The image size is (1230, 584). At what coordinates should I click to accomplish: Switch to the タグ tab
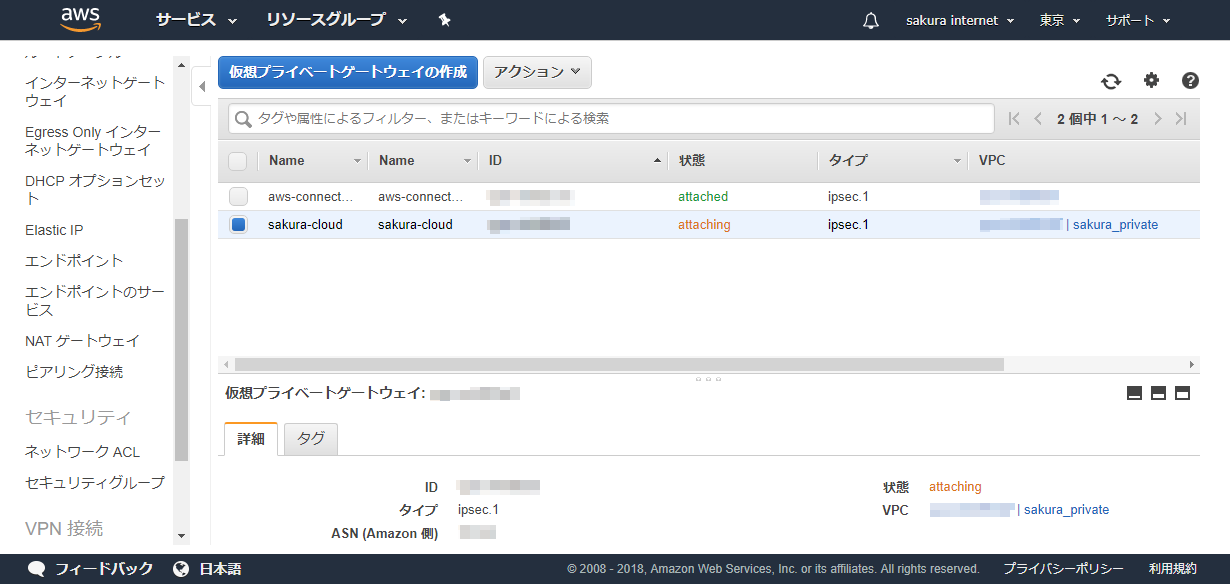pyautogui.click(x=311, y=439)
